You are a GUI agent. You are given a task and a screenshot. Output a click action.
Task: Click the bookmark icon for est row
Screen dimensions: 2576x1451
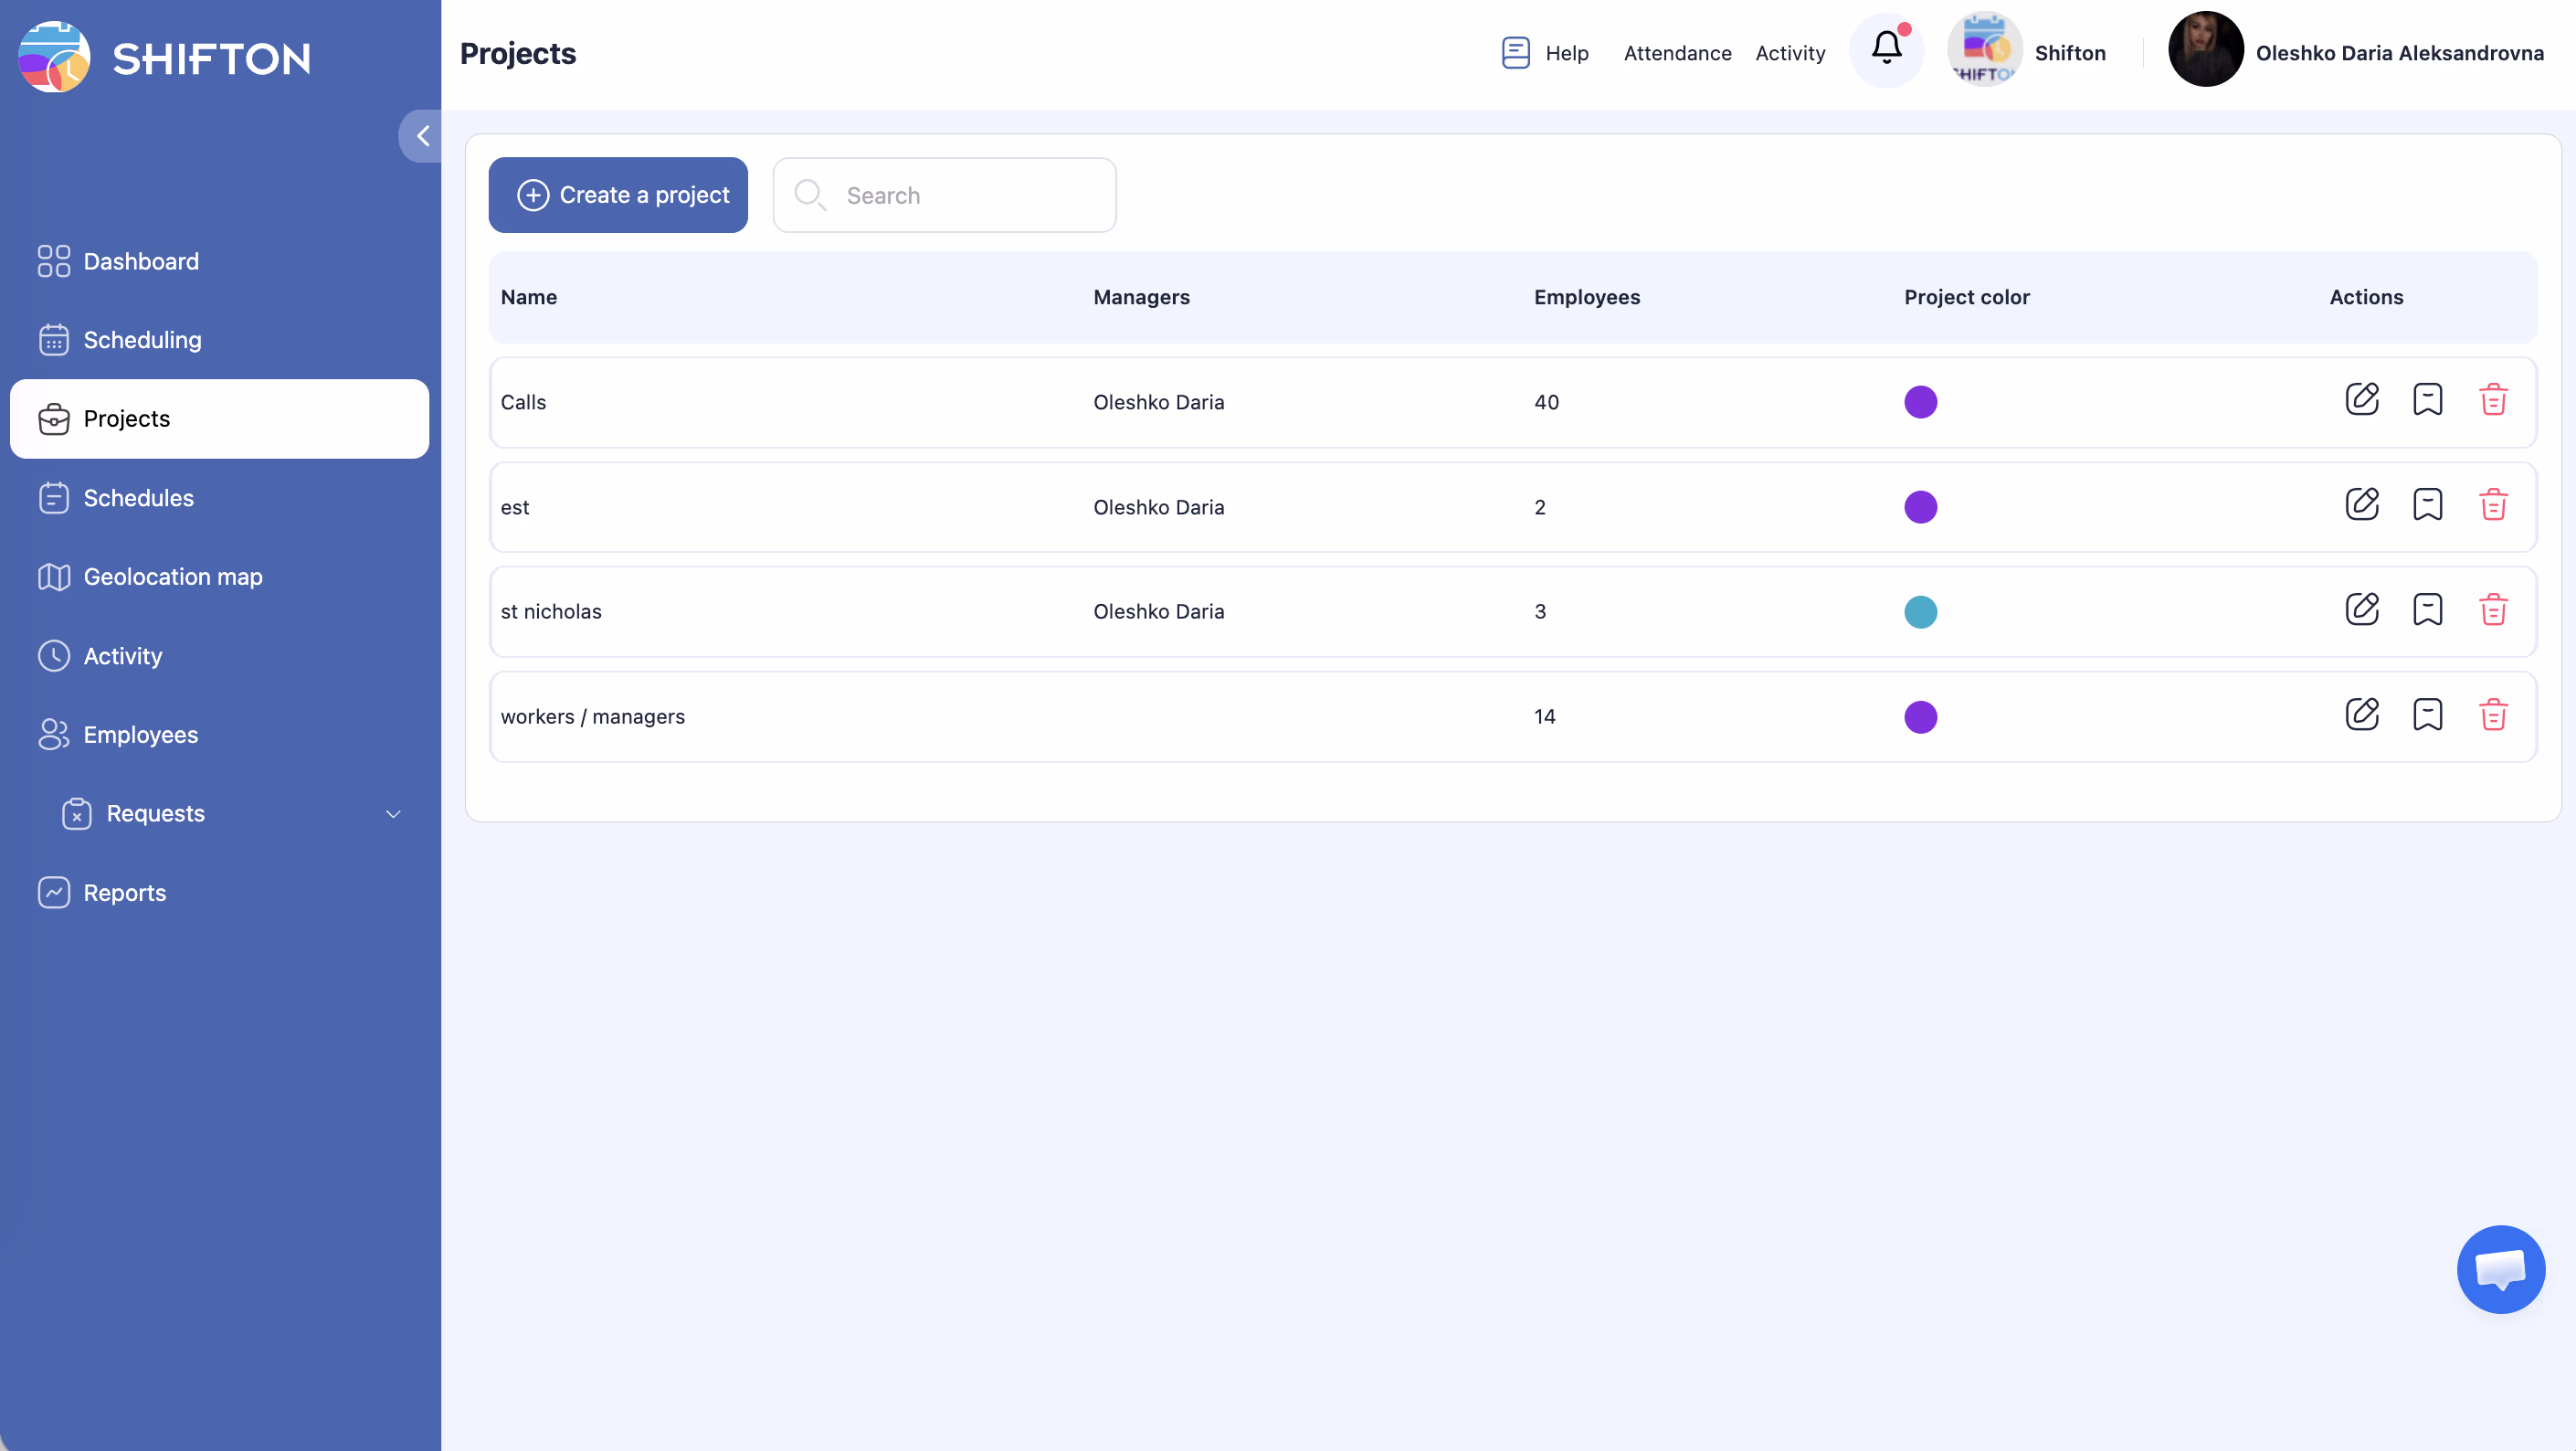click(2427, 505)
